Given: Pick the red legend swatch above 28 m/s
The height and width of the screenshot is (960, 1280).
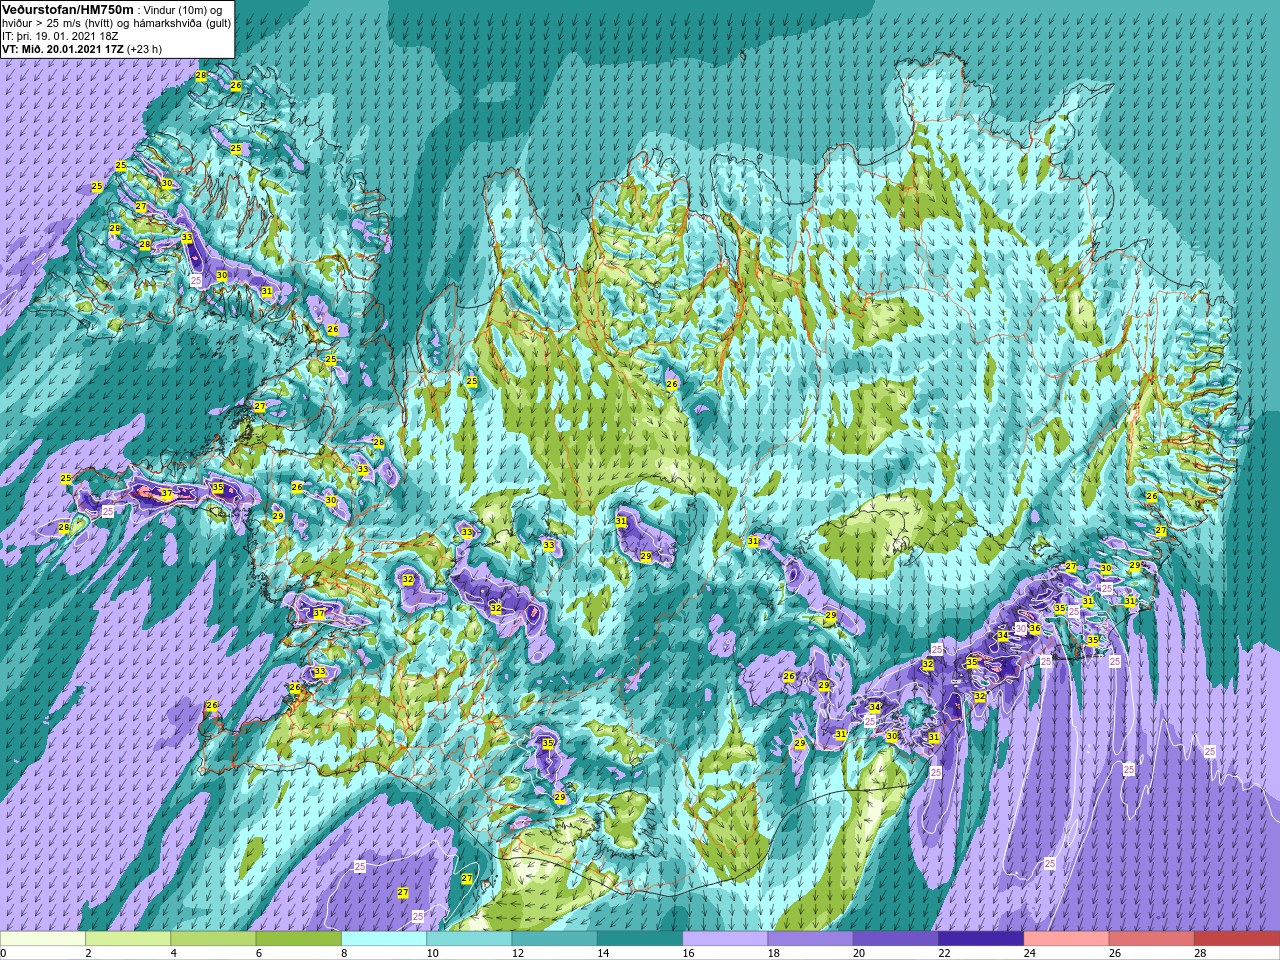Looking at the screenshot, I should 1237,939.
